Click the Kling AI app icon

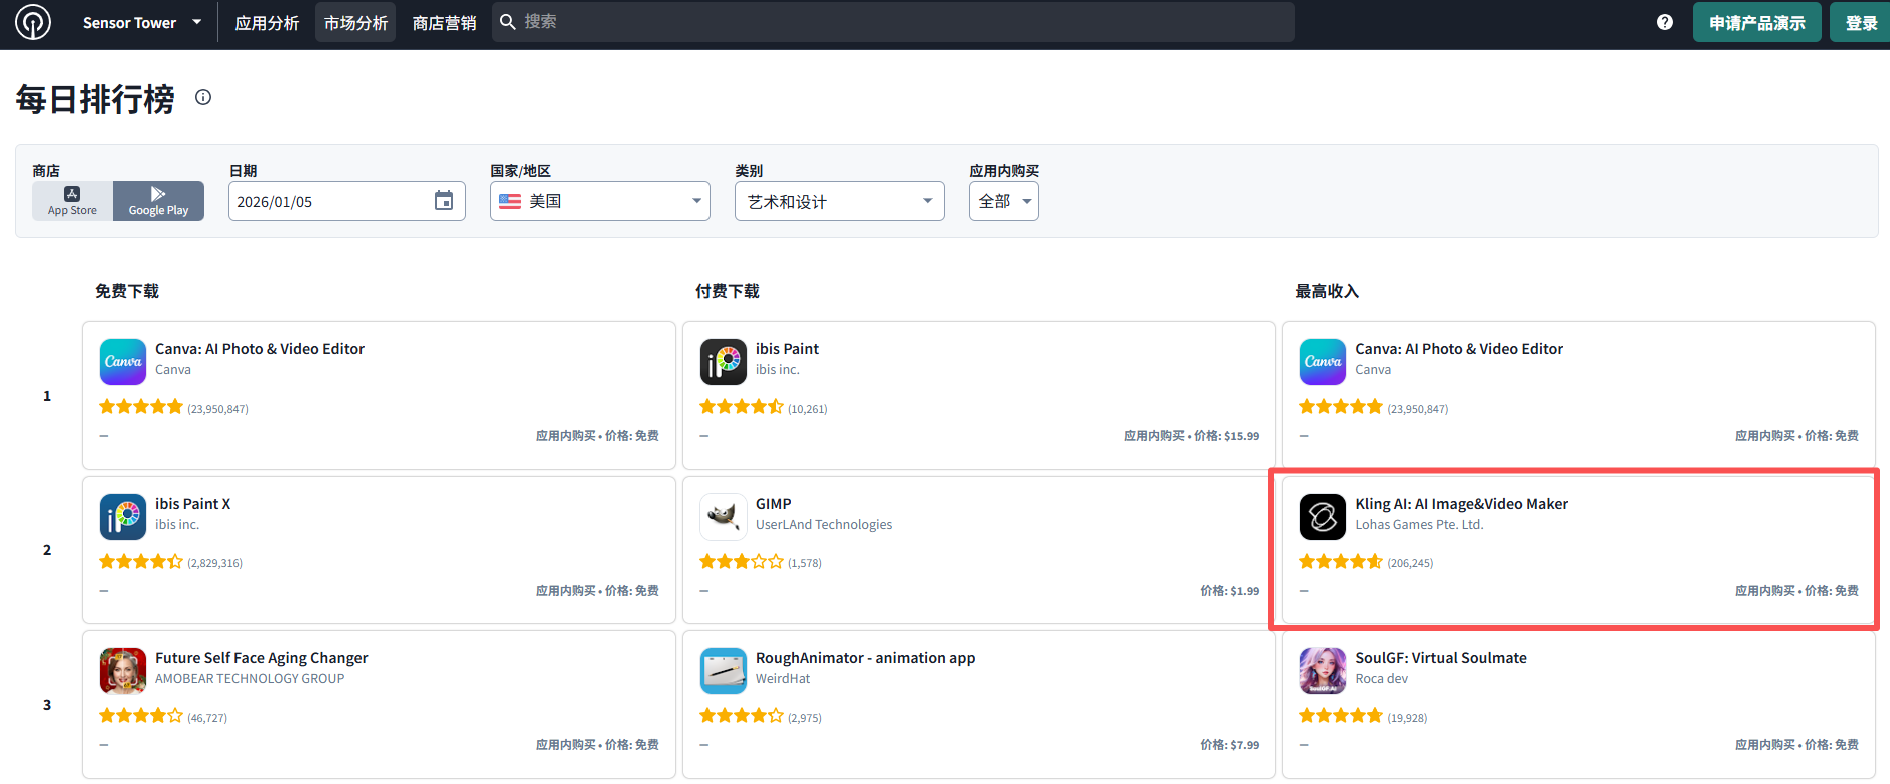(x=1322, y=517)
